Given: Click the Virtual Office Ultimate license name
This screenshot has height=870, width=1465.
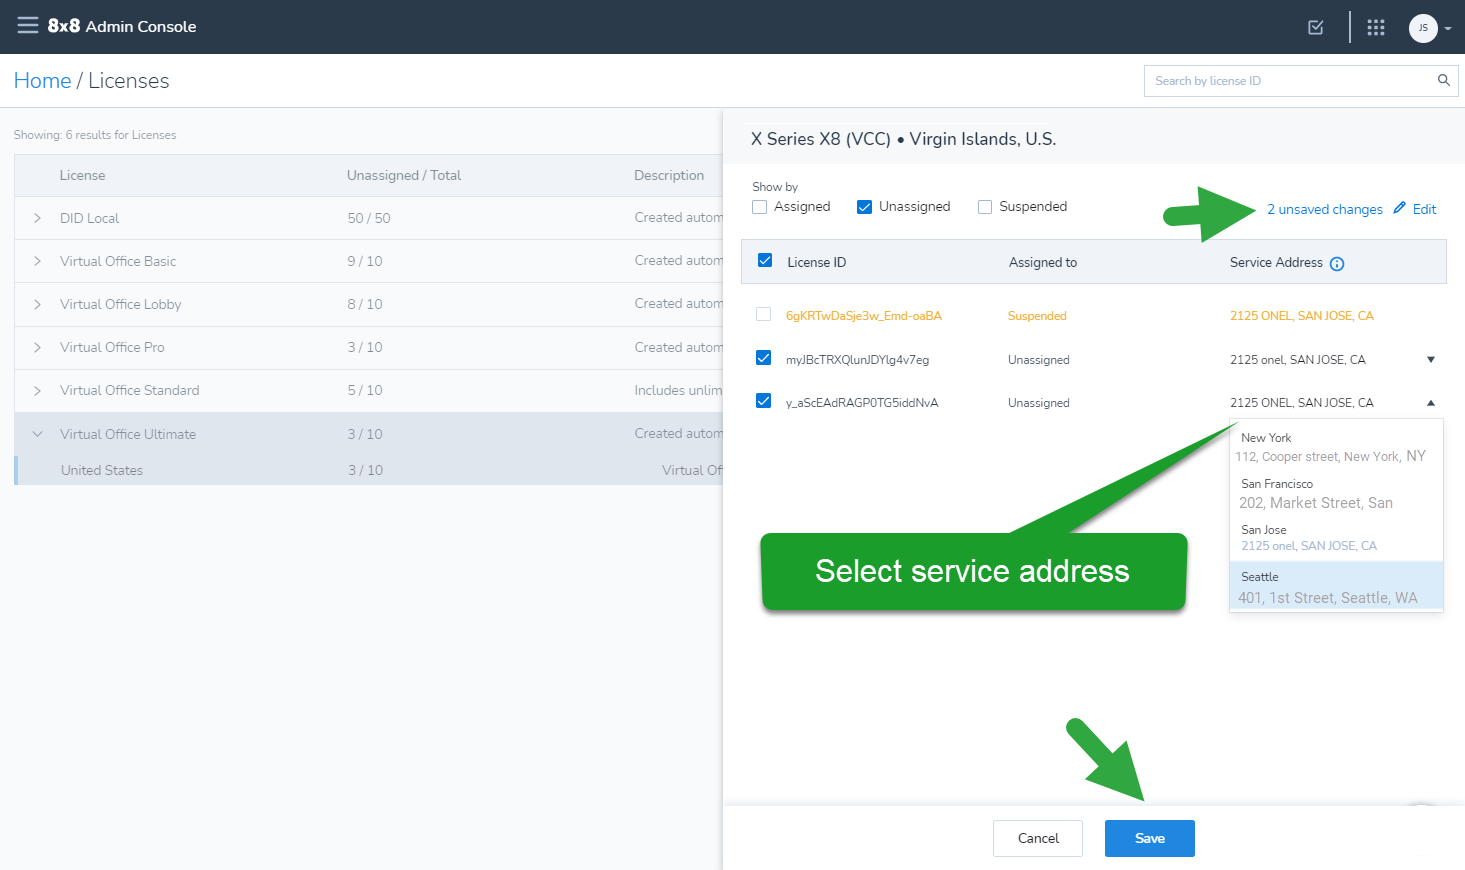Looking at the screenshot, I should click(128, 434).
